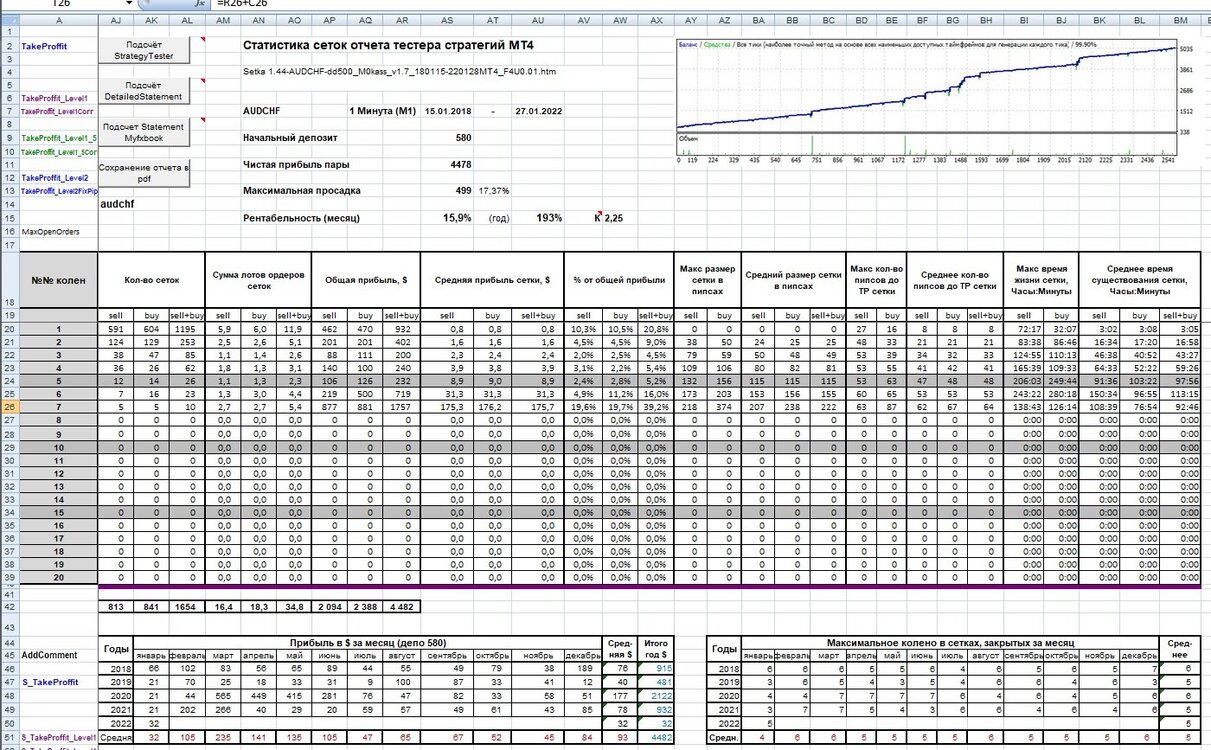Click the Setka 1.44-AUDCHF report file name
The height and width of the screenshot is (750, 1211).
click(x=400, y=72)
